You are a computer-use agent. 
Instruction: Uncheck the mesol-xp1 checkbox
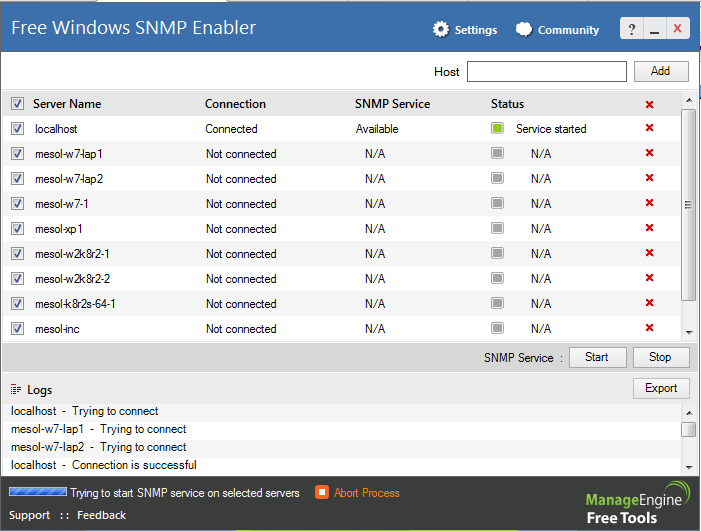tap(17, 229)
